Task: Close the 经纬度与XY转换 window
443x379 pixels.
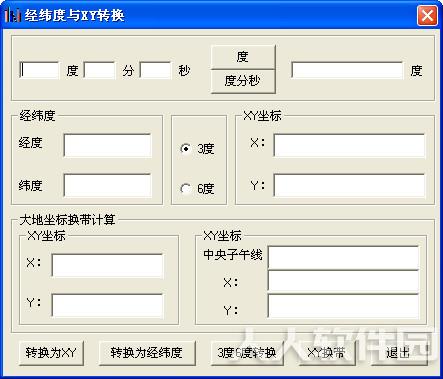Action: click(x=427, y=15)
